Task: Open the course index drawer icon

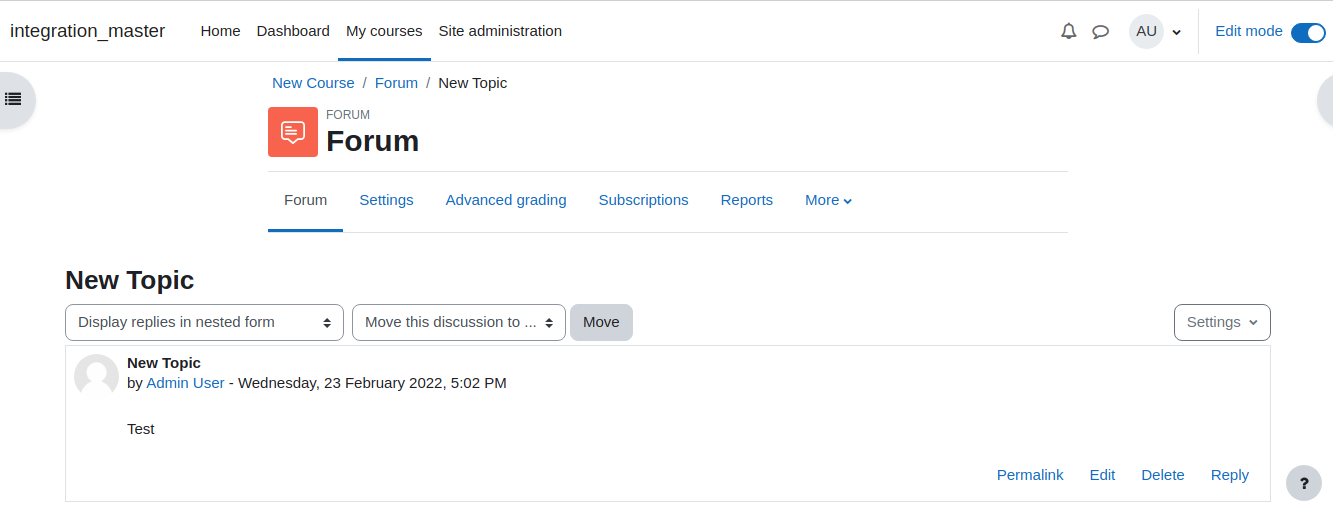Action: click(x=14, y=99)
